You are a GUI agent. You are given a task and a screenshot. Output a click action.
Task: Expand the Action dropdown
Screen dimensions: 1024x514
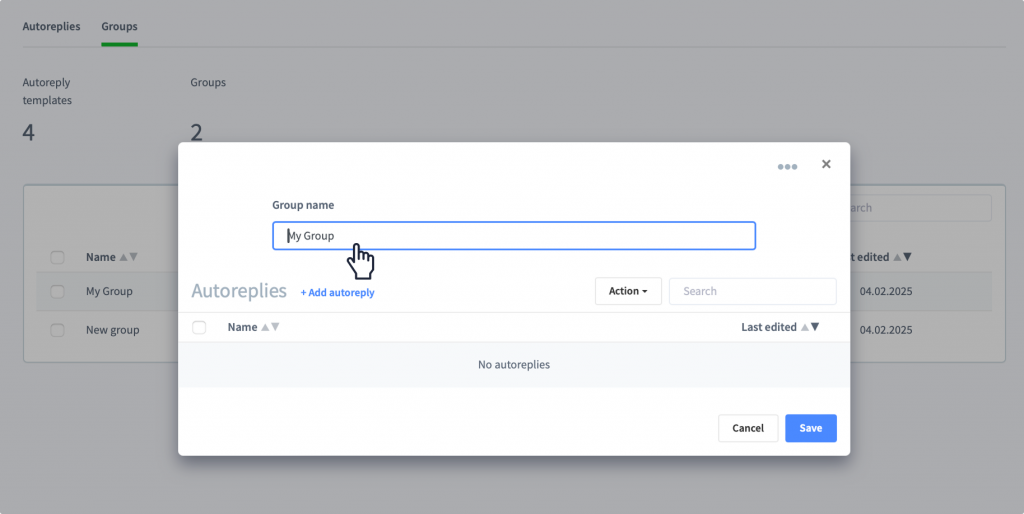pos(628,291)
